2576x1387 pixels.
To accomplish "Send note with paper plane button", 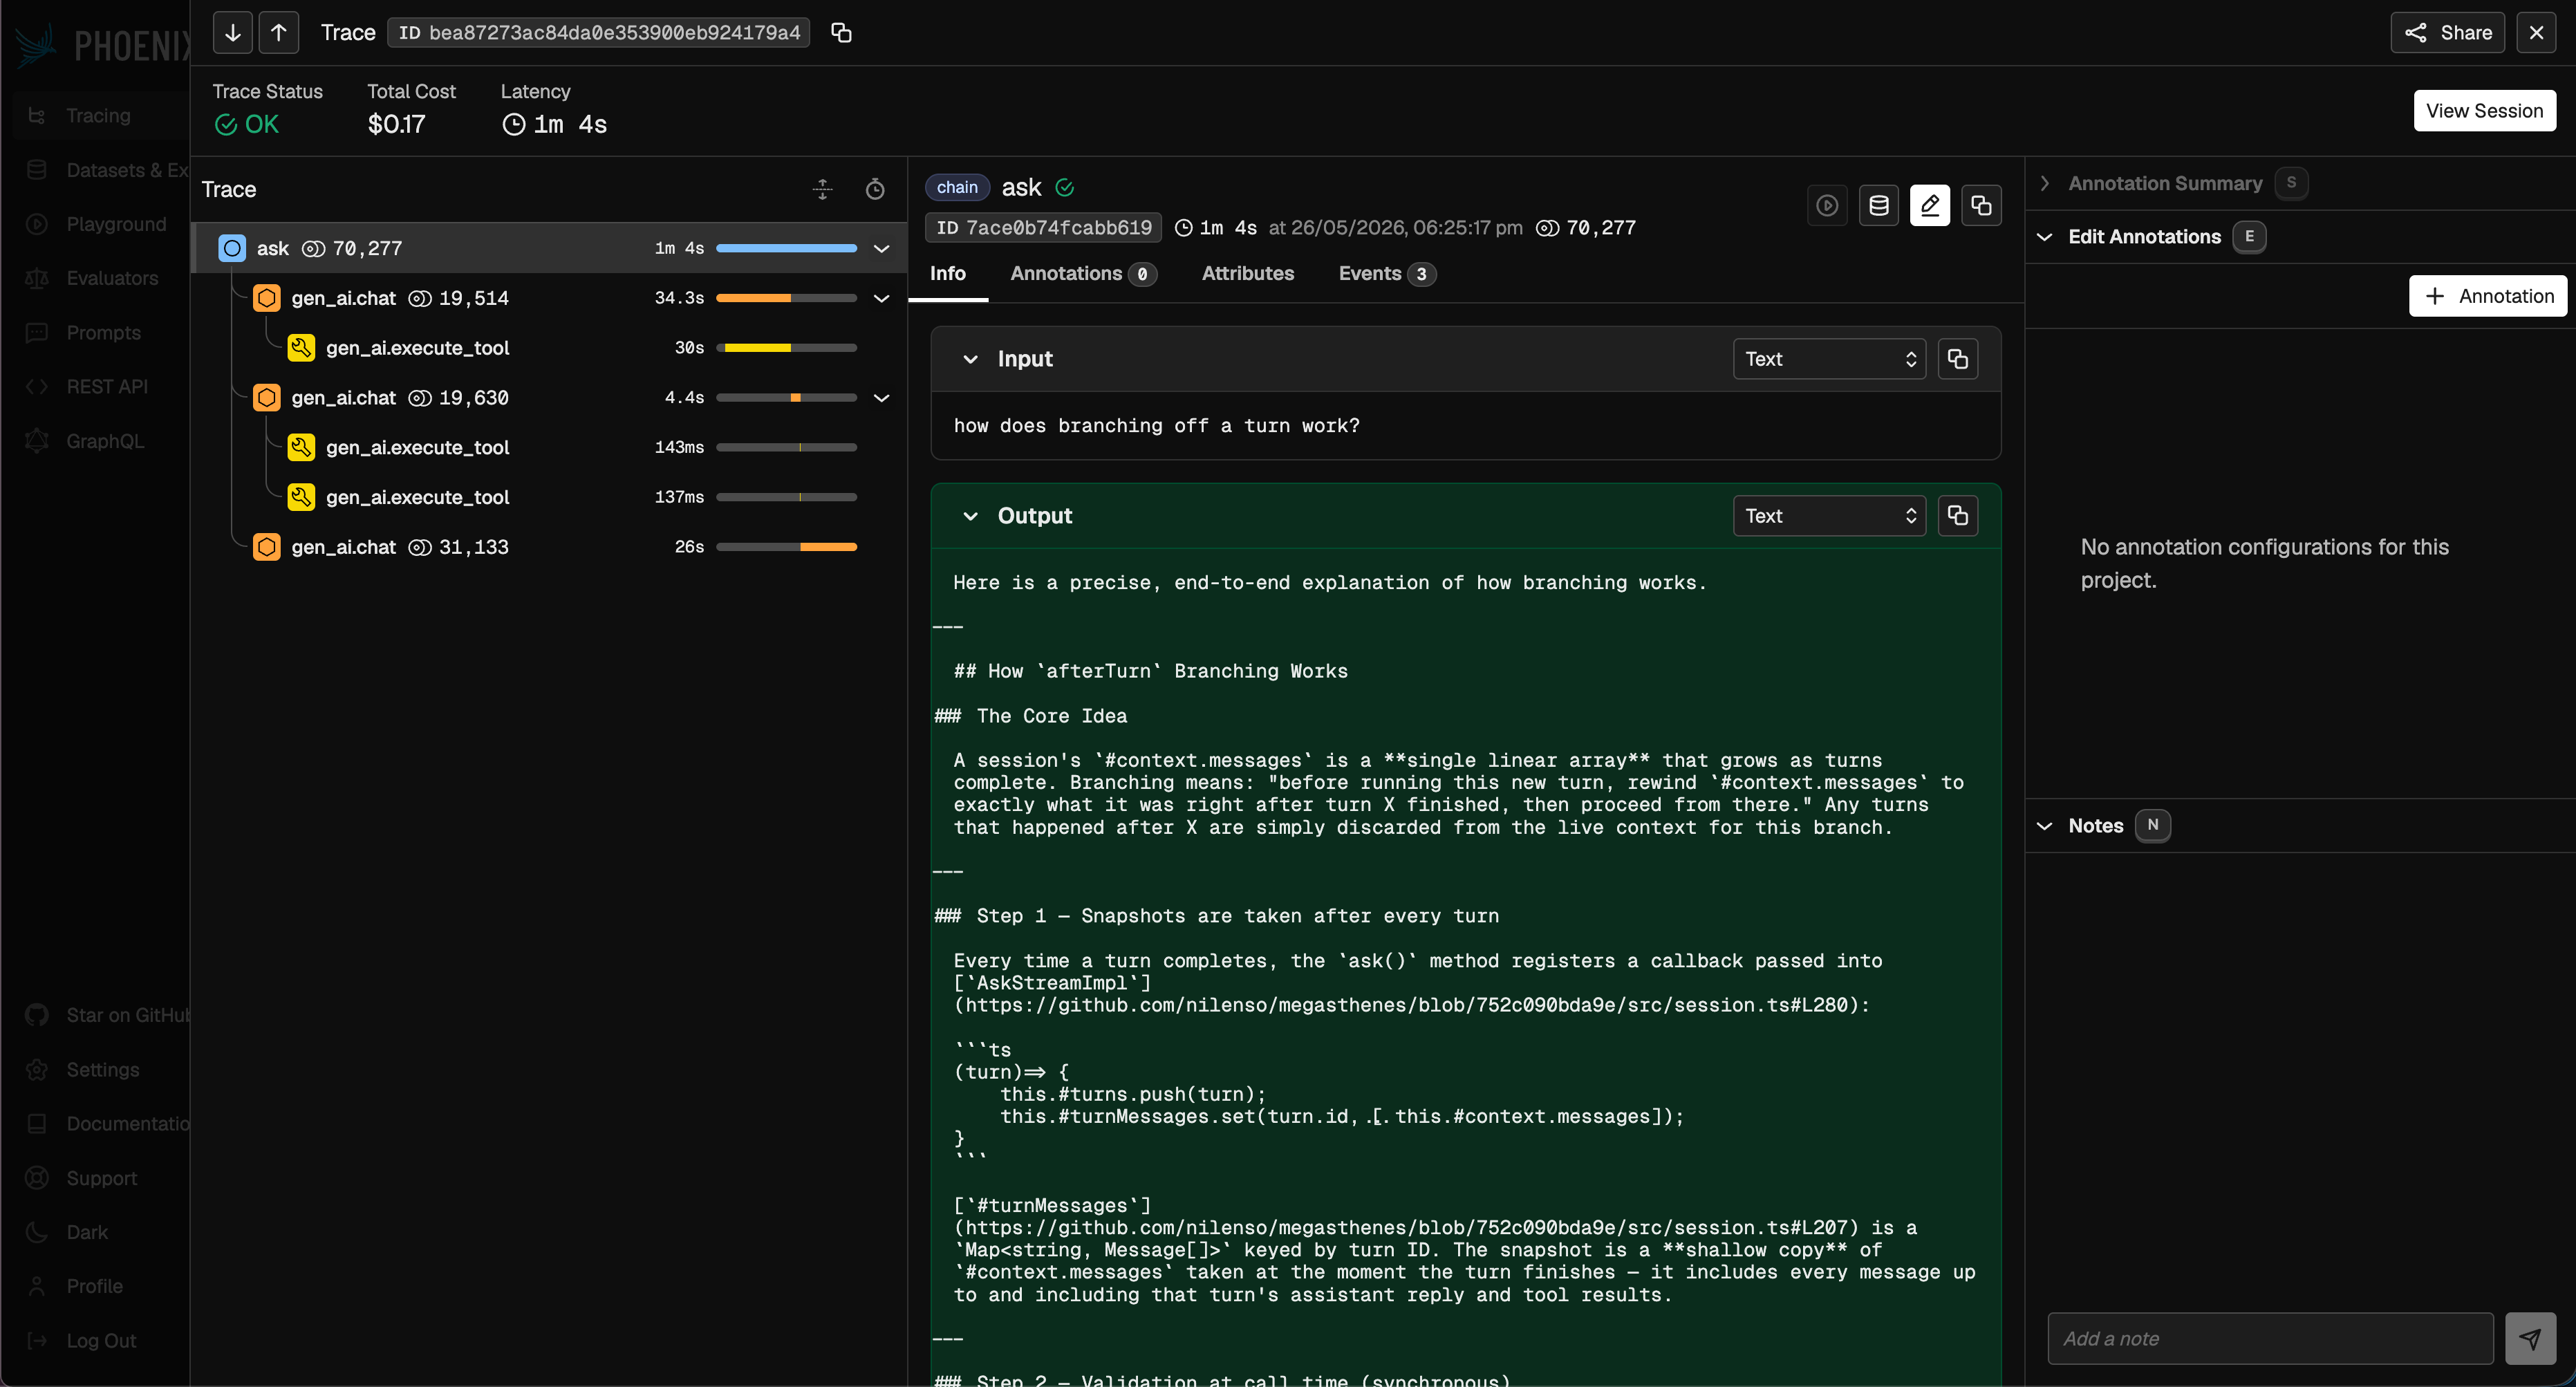I will 2529,1339.
